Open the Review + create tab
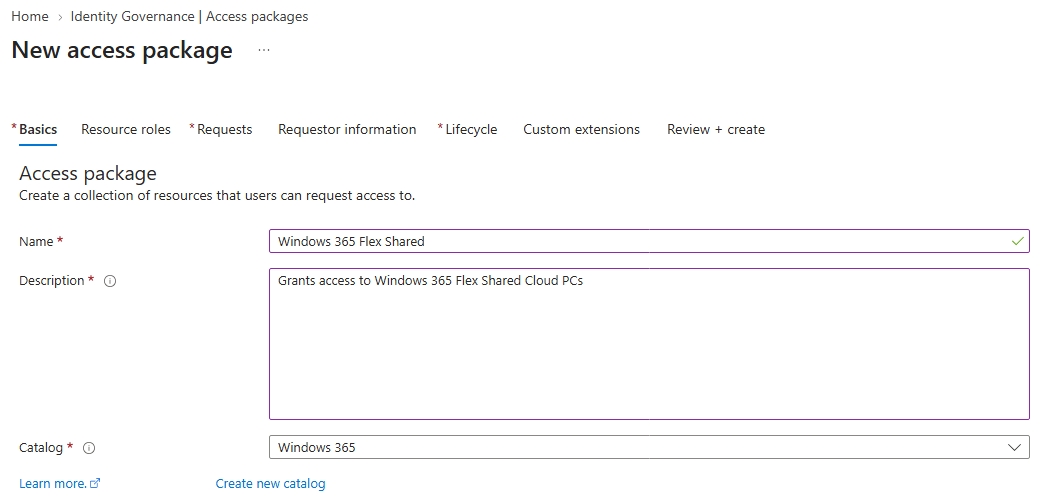The image size is (1055, 501). pos(716,129)
